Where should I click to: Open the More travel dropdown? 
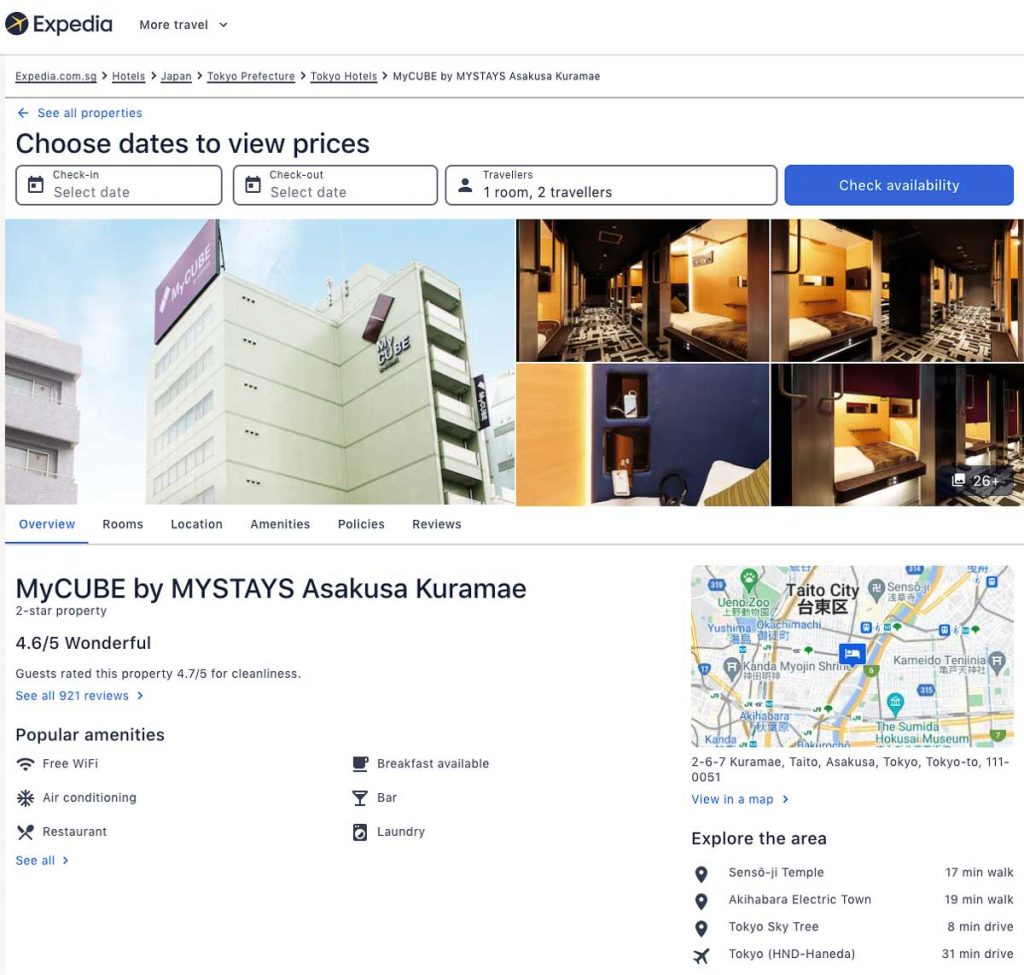pos(184,25)
